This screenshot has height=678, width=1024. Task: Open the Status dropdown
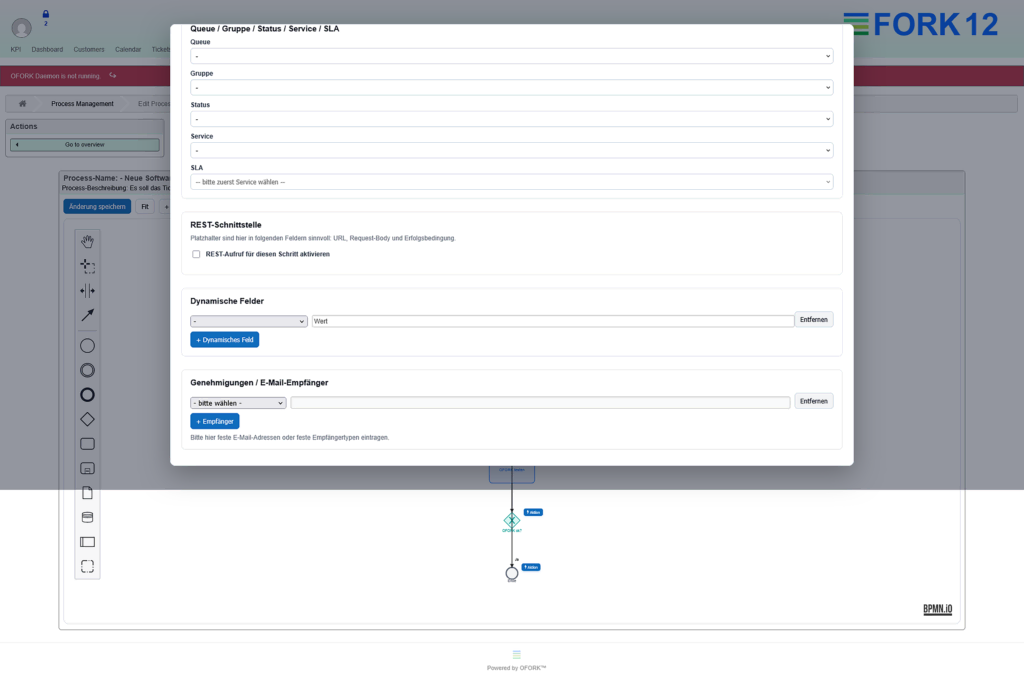click(511, 119)
